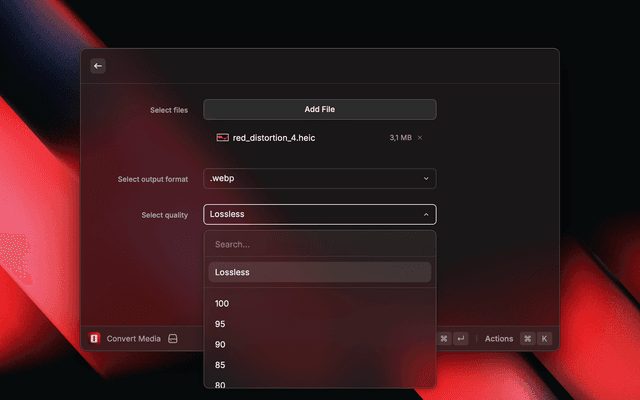
Task: Open the Actions menu
Action: pyautogui.click(x=499, y=339)
